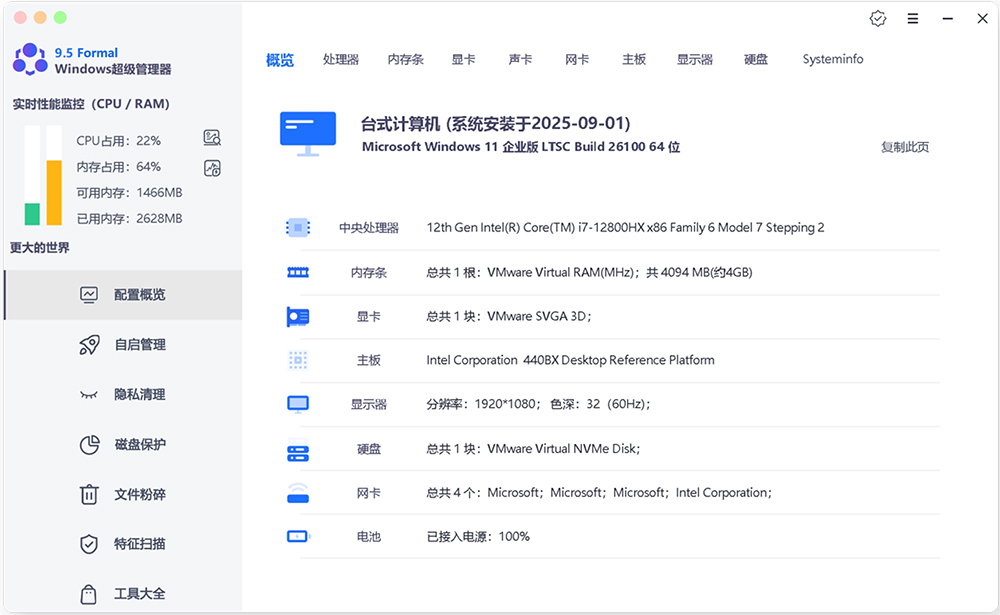Go to the top 主板 tab
Image resolution: width=1000 pixels, height=615 pixels.
pyautogui.click(x=634, y=59)
